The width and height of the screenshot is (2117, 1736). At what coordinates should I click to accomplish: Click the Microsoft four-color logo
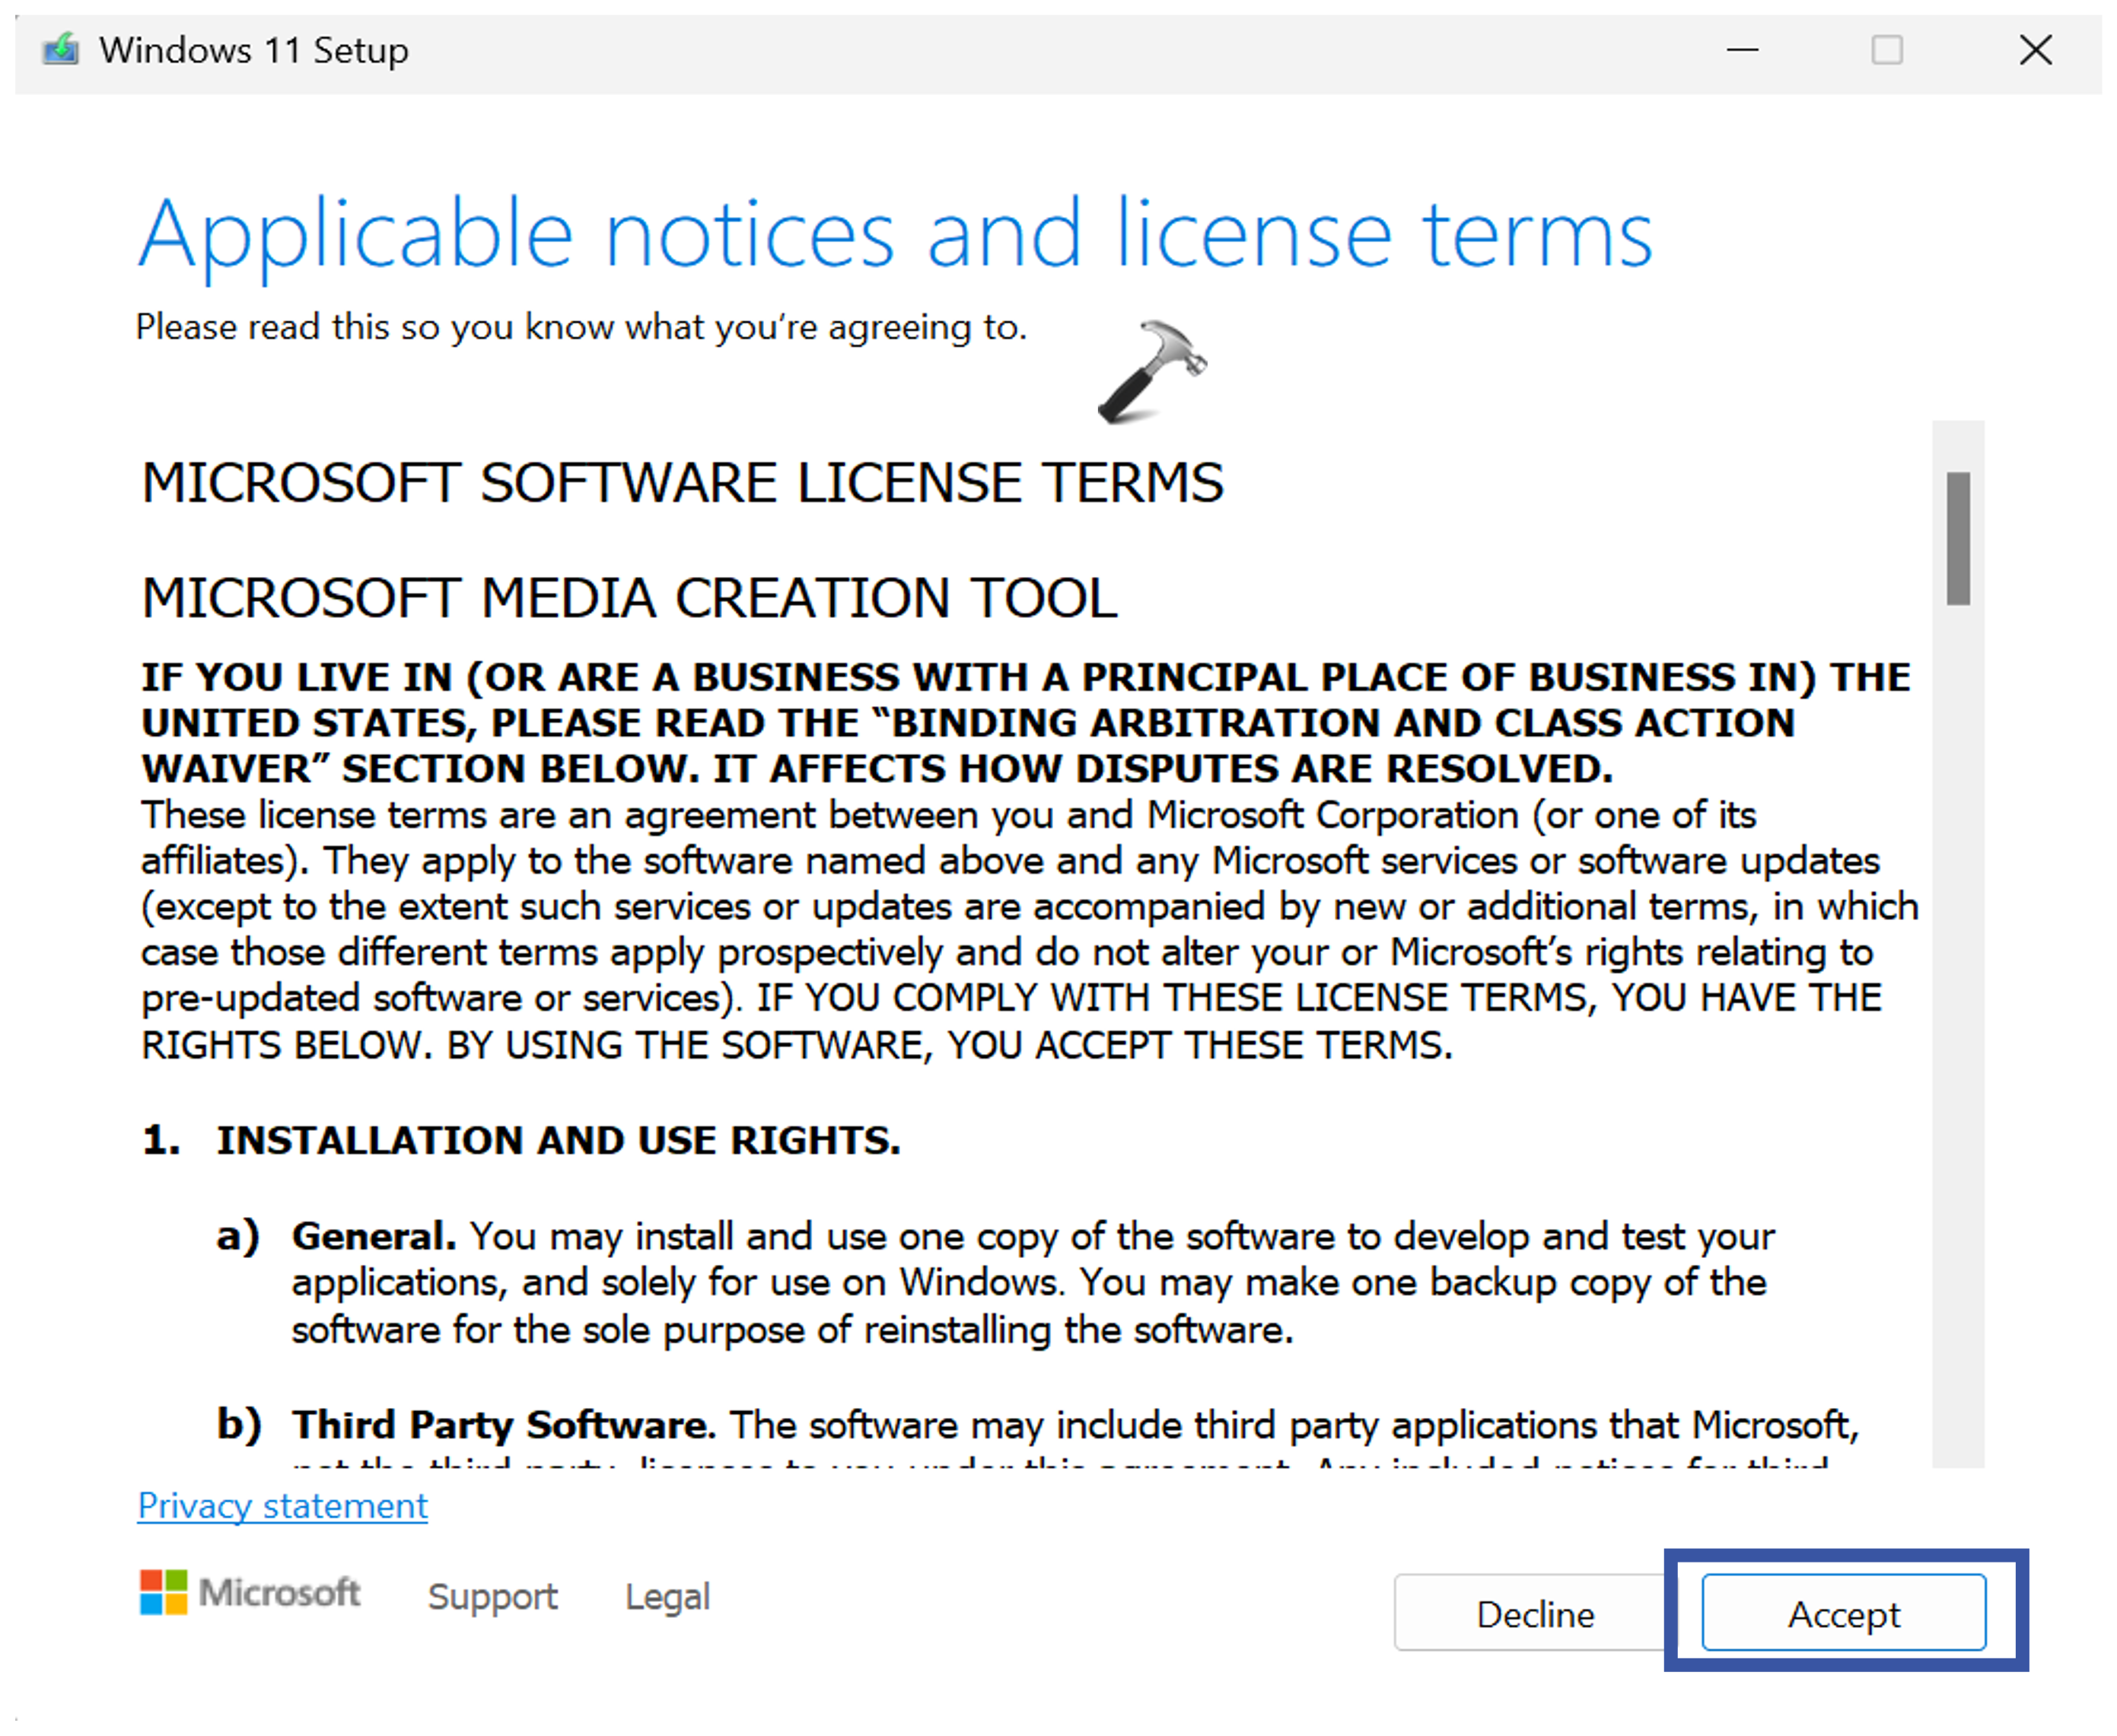pyautogui.click(x=163, y=1592)
